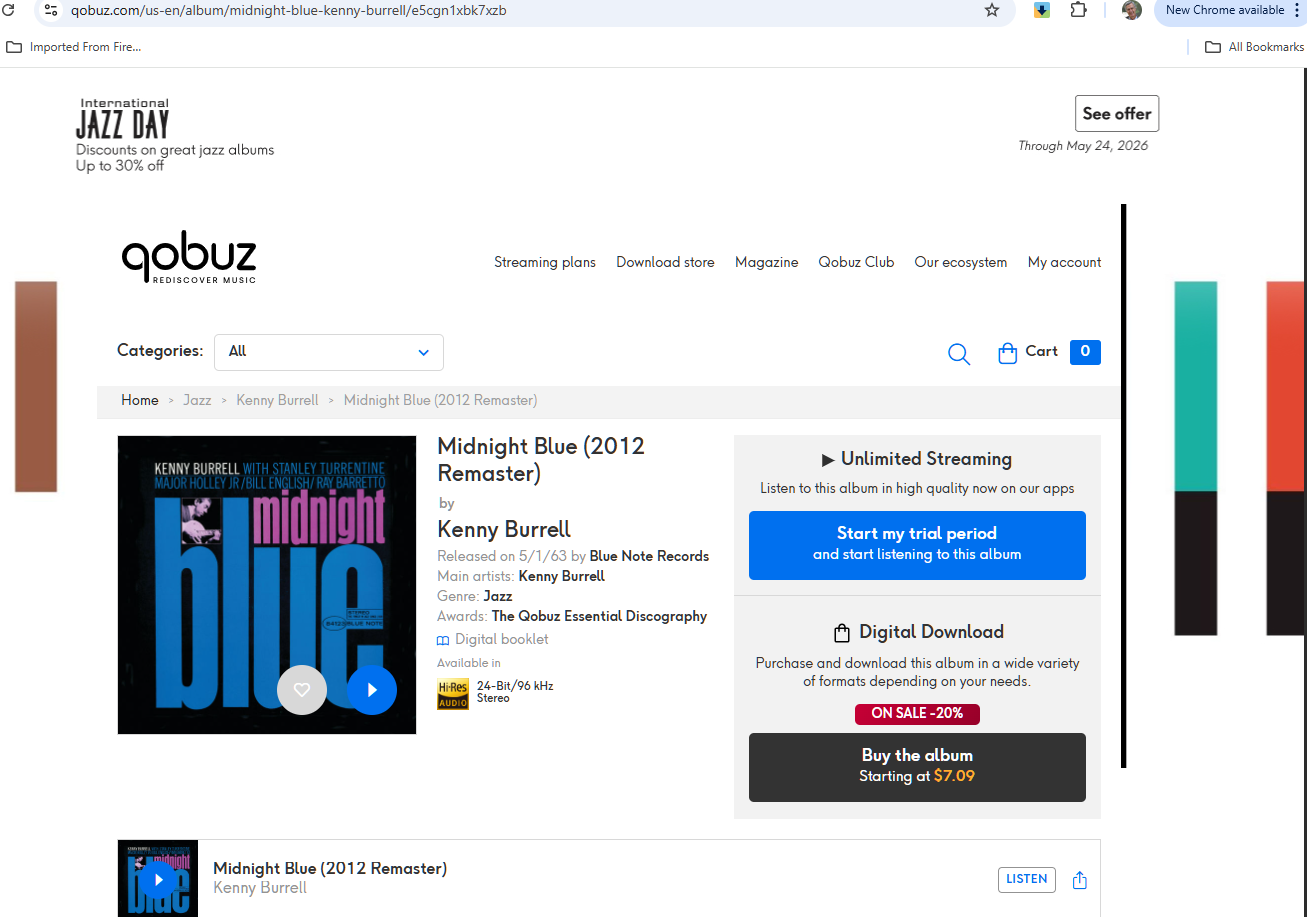Click the Through May 24, 2026 text
The width and height of the screenshot is (1307, 917).
coord(1083,146)
